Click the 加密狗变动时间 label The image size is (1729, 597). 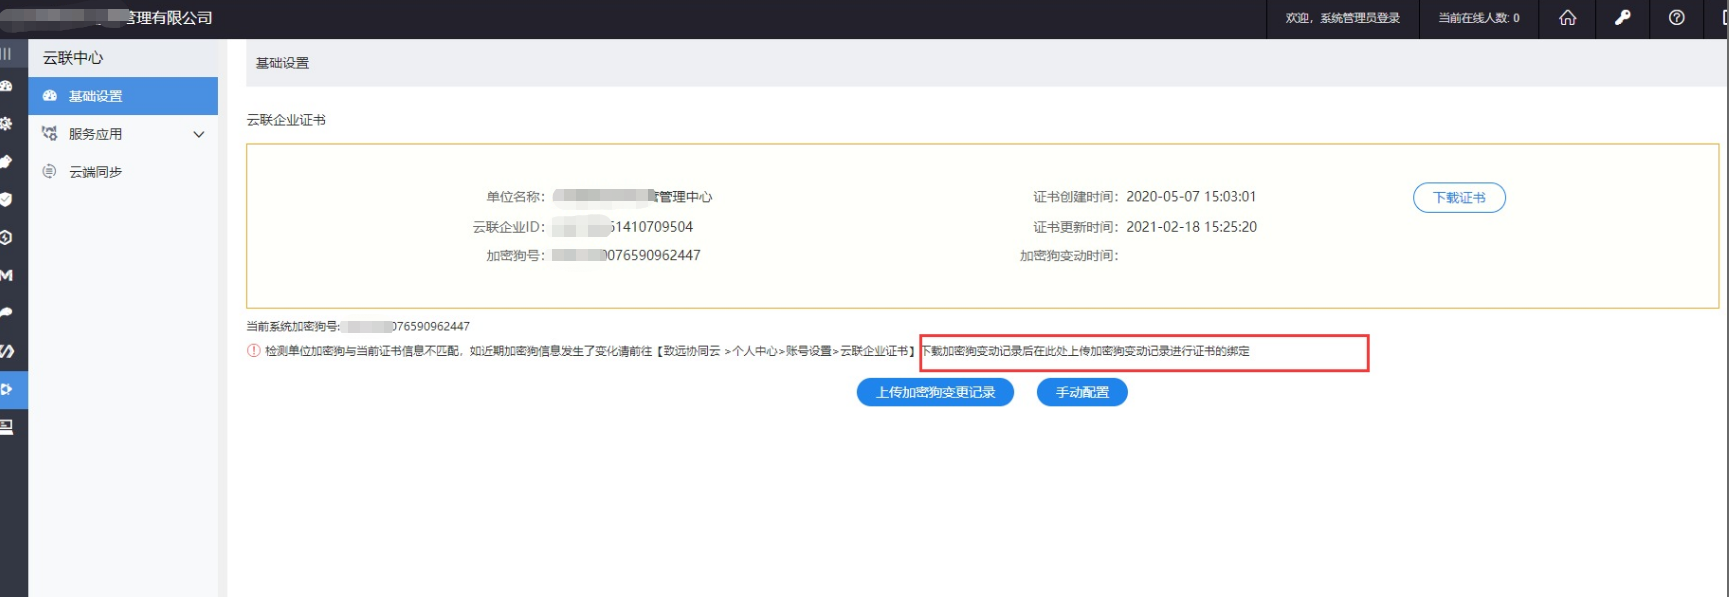[x=1069, y=256]
